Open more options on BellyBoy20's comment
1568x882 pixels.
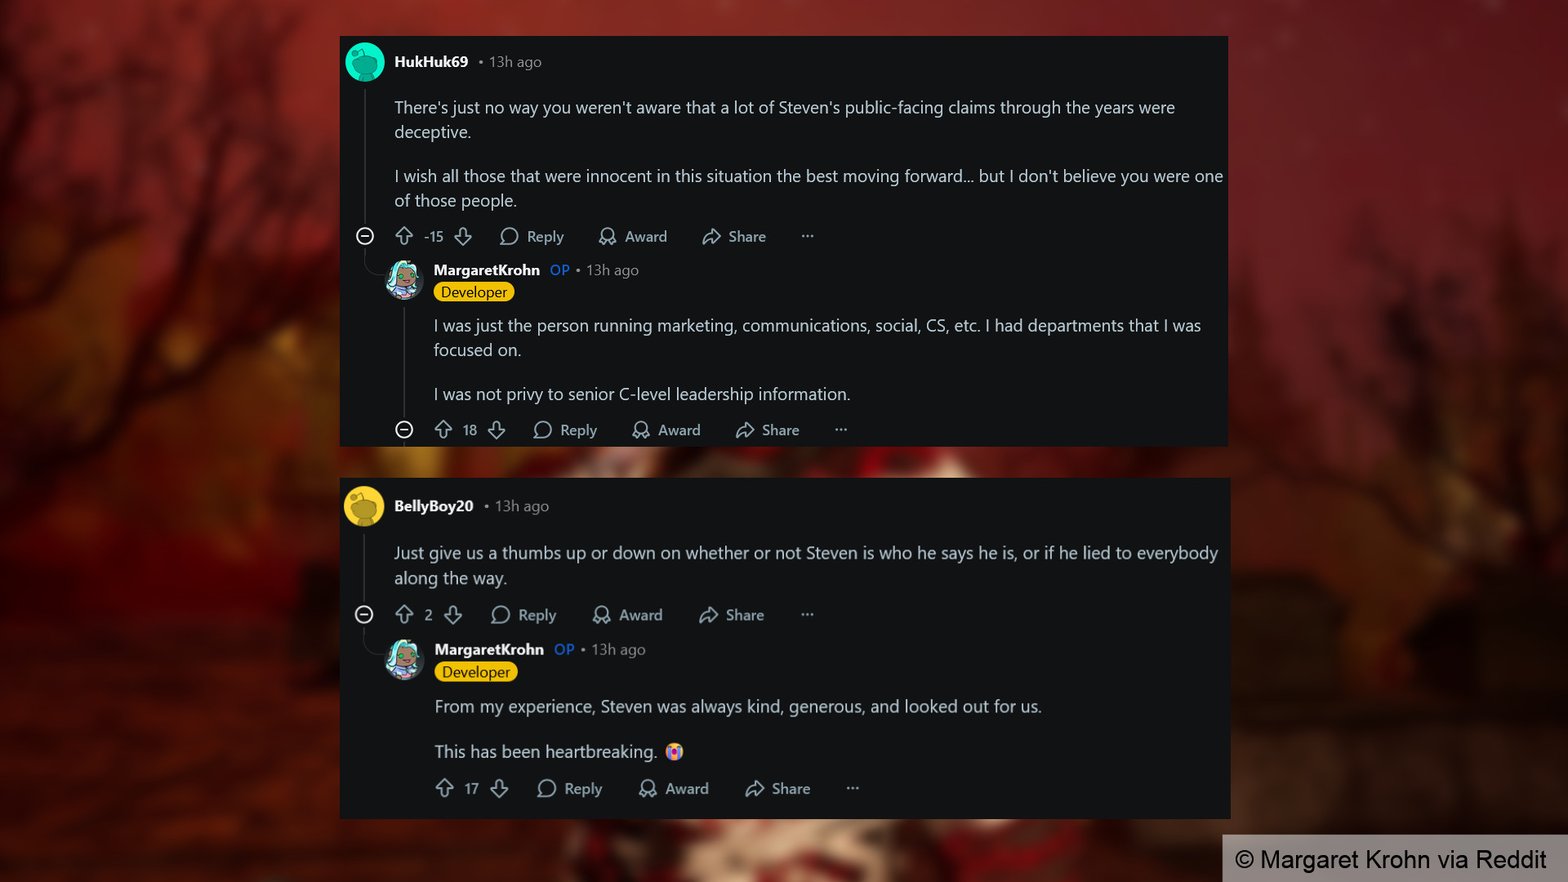click(807, 615)
